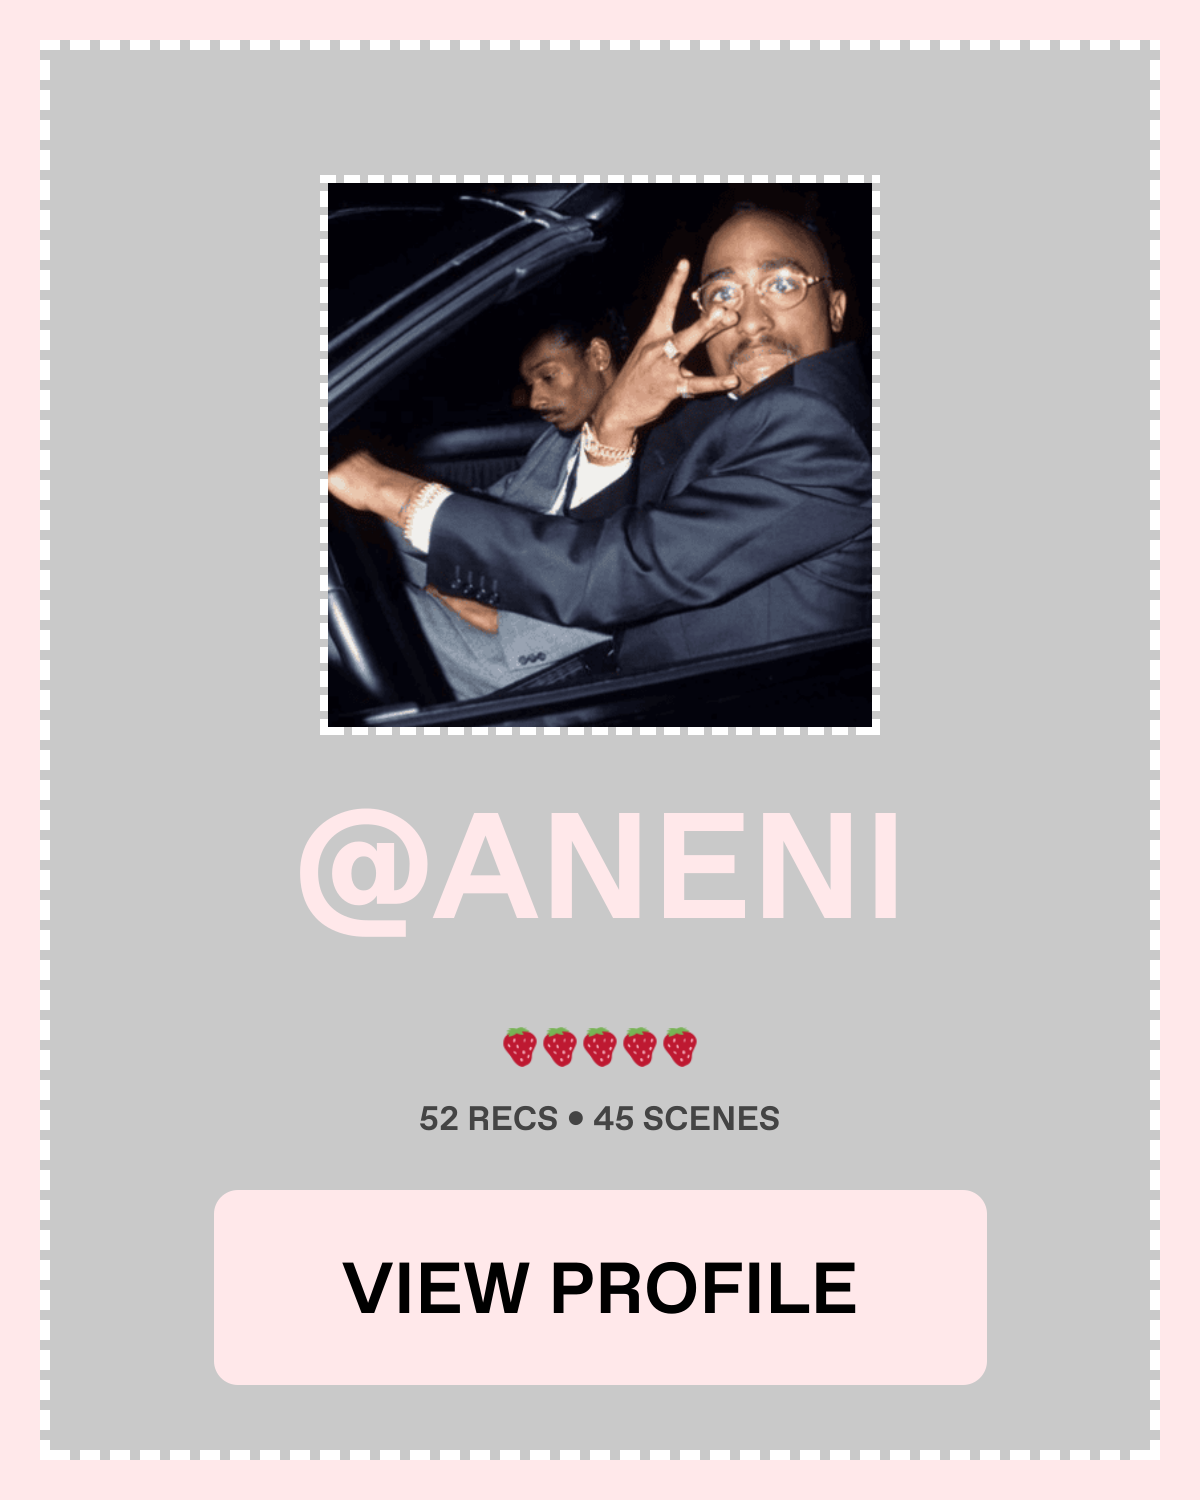Screen dimensions: 1200x1500
Task: Open the @ANENI username heading
Action: point(600,868)
